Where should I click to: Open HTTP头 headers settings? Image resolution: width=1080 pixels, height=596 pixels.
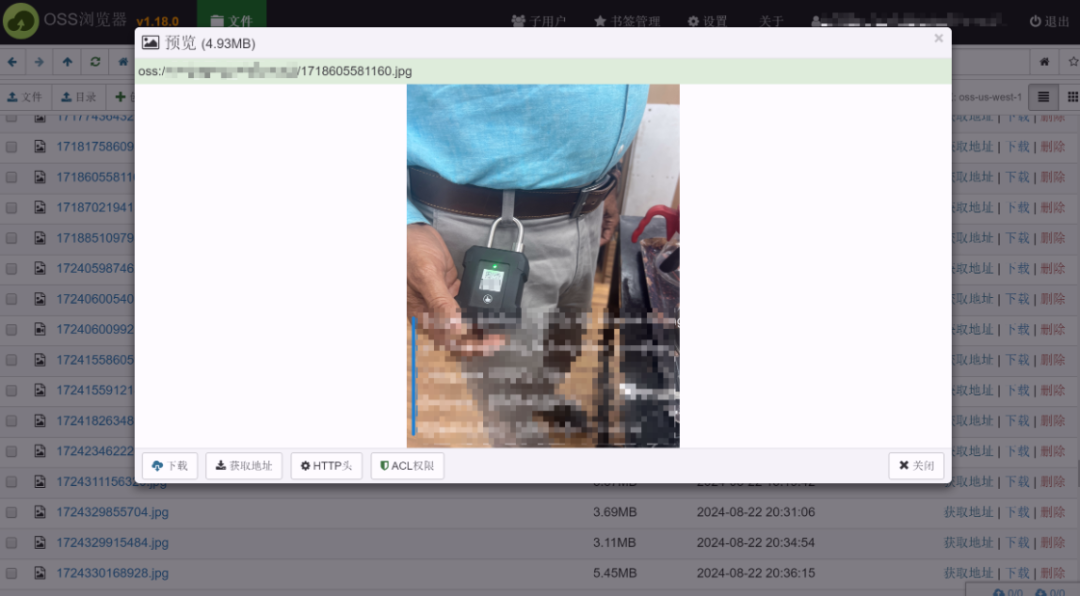pos(326,466)
